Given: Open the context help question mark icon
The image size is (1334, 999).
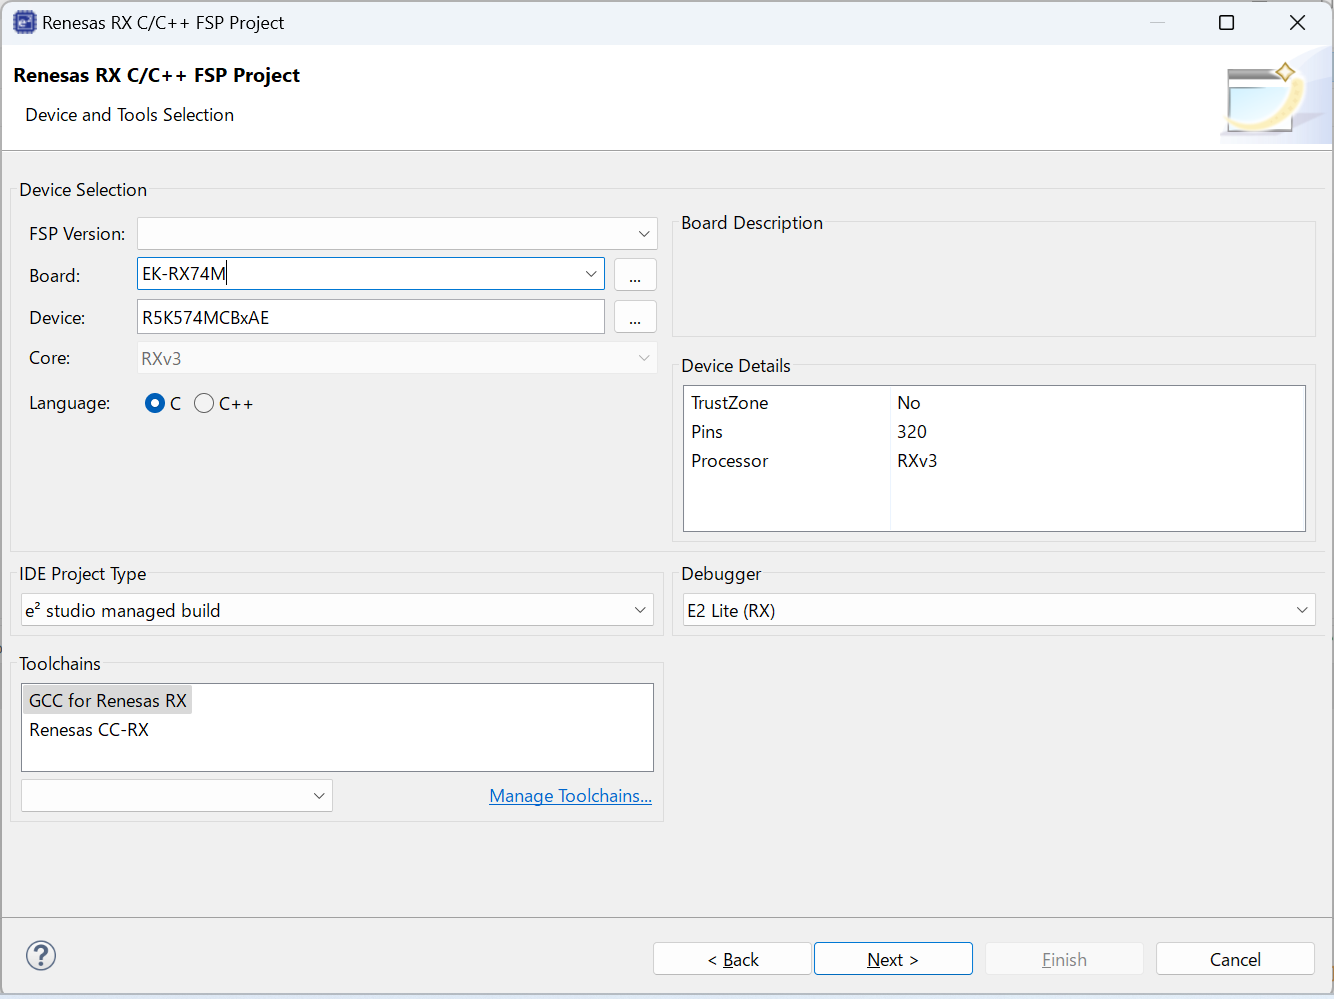Looking at the screenshot, I should 41,956.
